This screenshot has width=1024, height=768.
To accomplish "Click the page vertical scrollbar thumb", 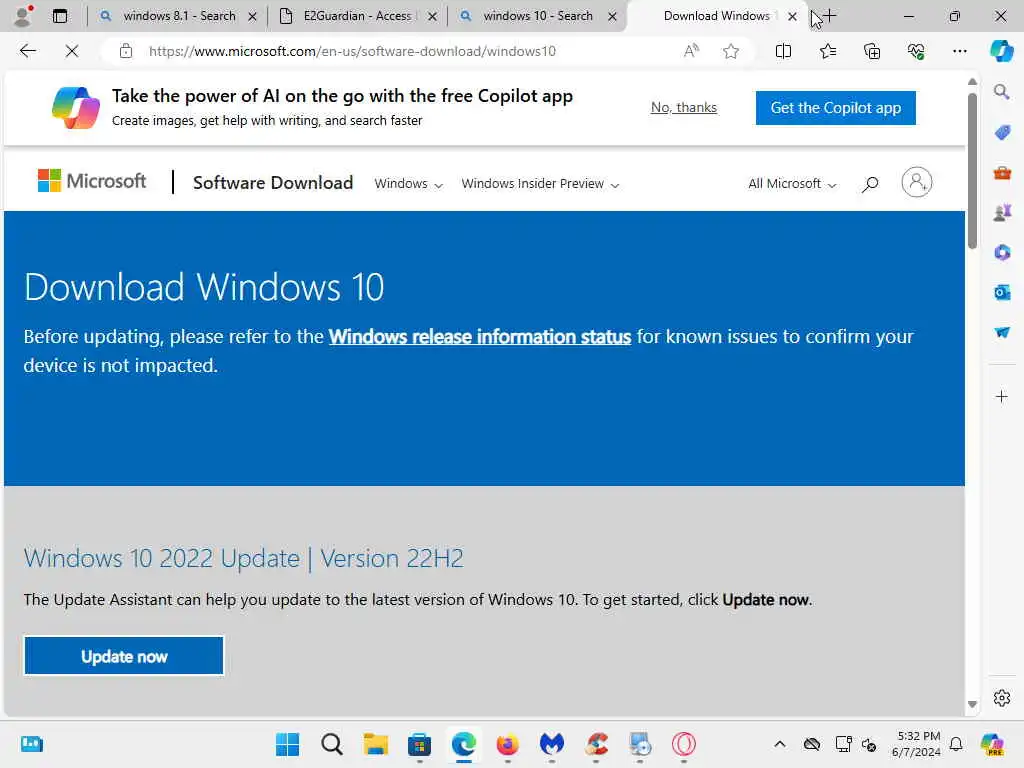I will [972, 170].
